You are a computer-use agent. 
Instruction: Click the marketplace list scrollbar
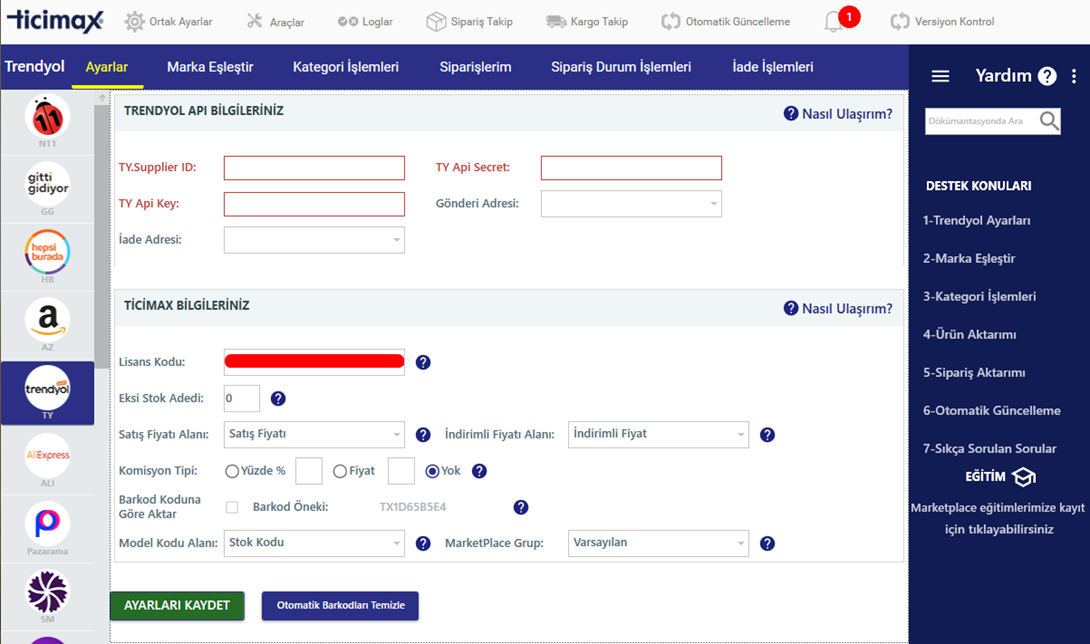coord(102,236)
